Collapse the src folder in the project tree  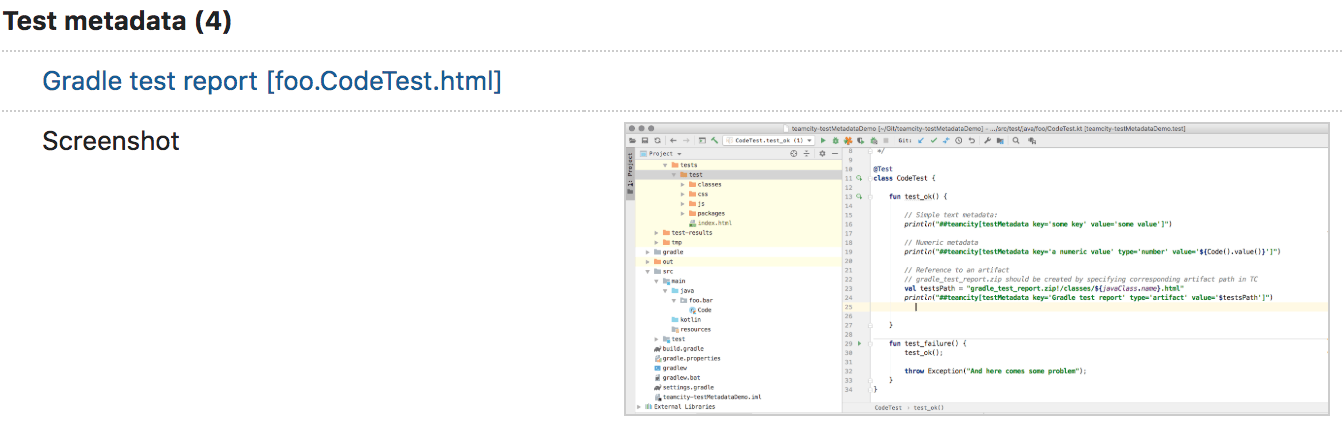pos(647,271)
